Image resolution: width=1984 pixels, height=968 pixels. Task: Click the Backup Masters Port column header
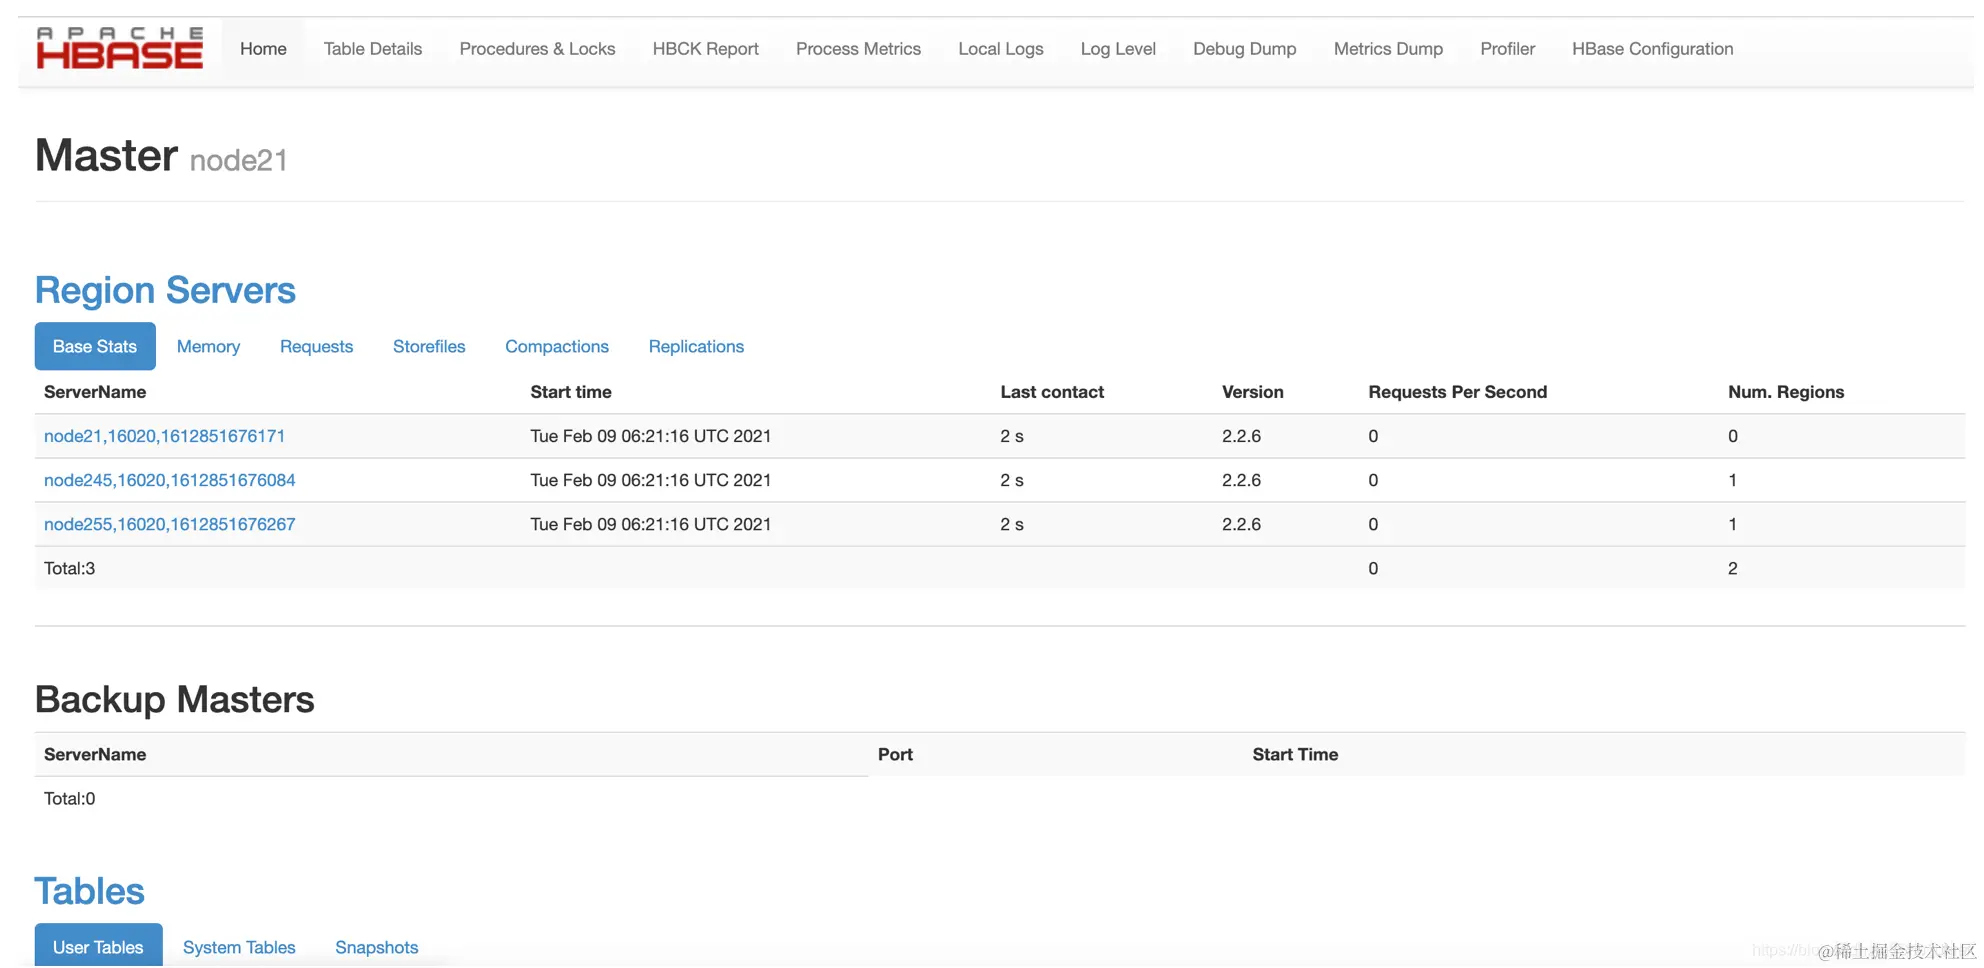pos(895,754)
